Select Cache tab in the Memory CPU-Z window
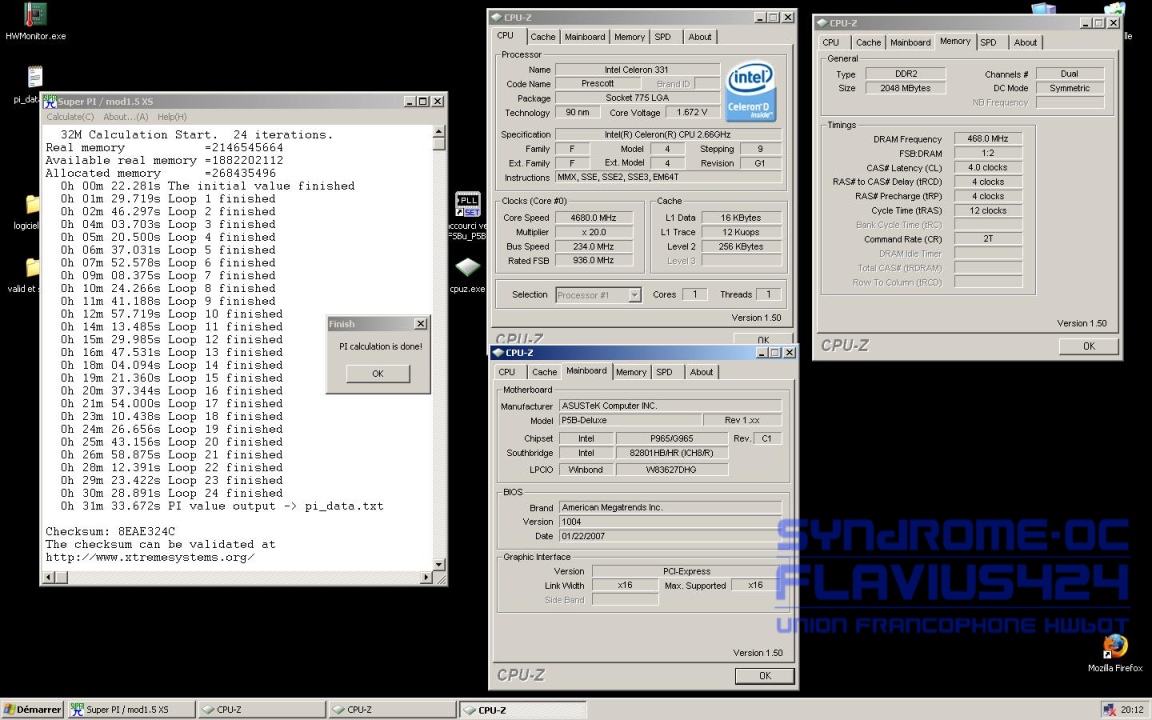This screenshot has height=720, width=1152. coord(868,43)
